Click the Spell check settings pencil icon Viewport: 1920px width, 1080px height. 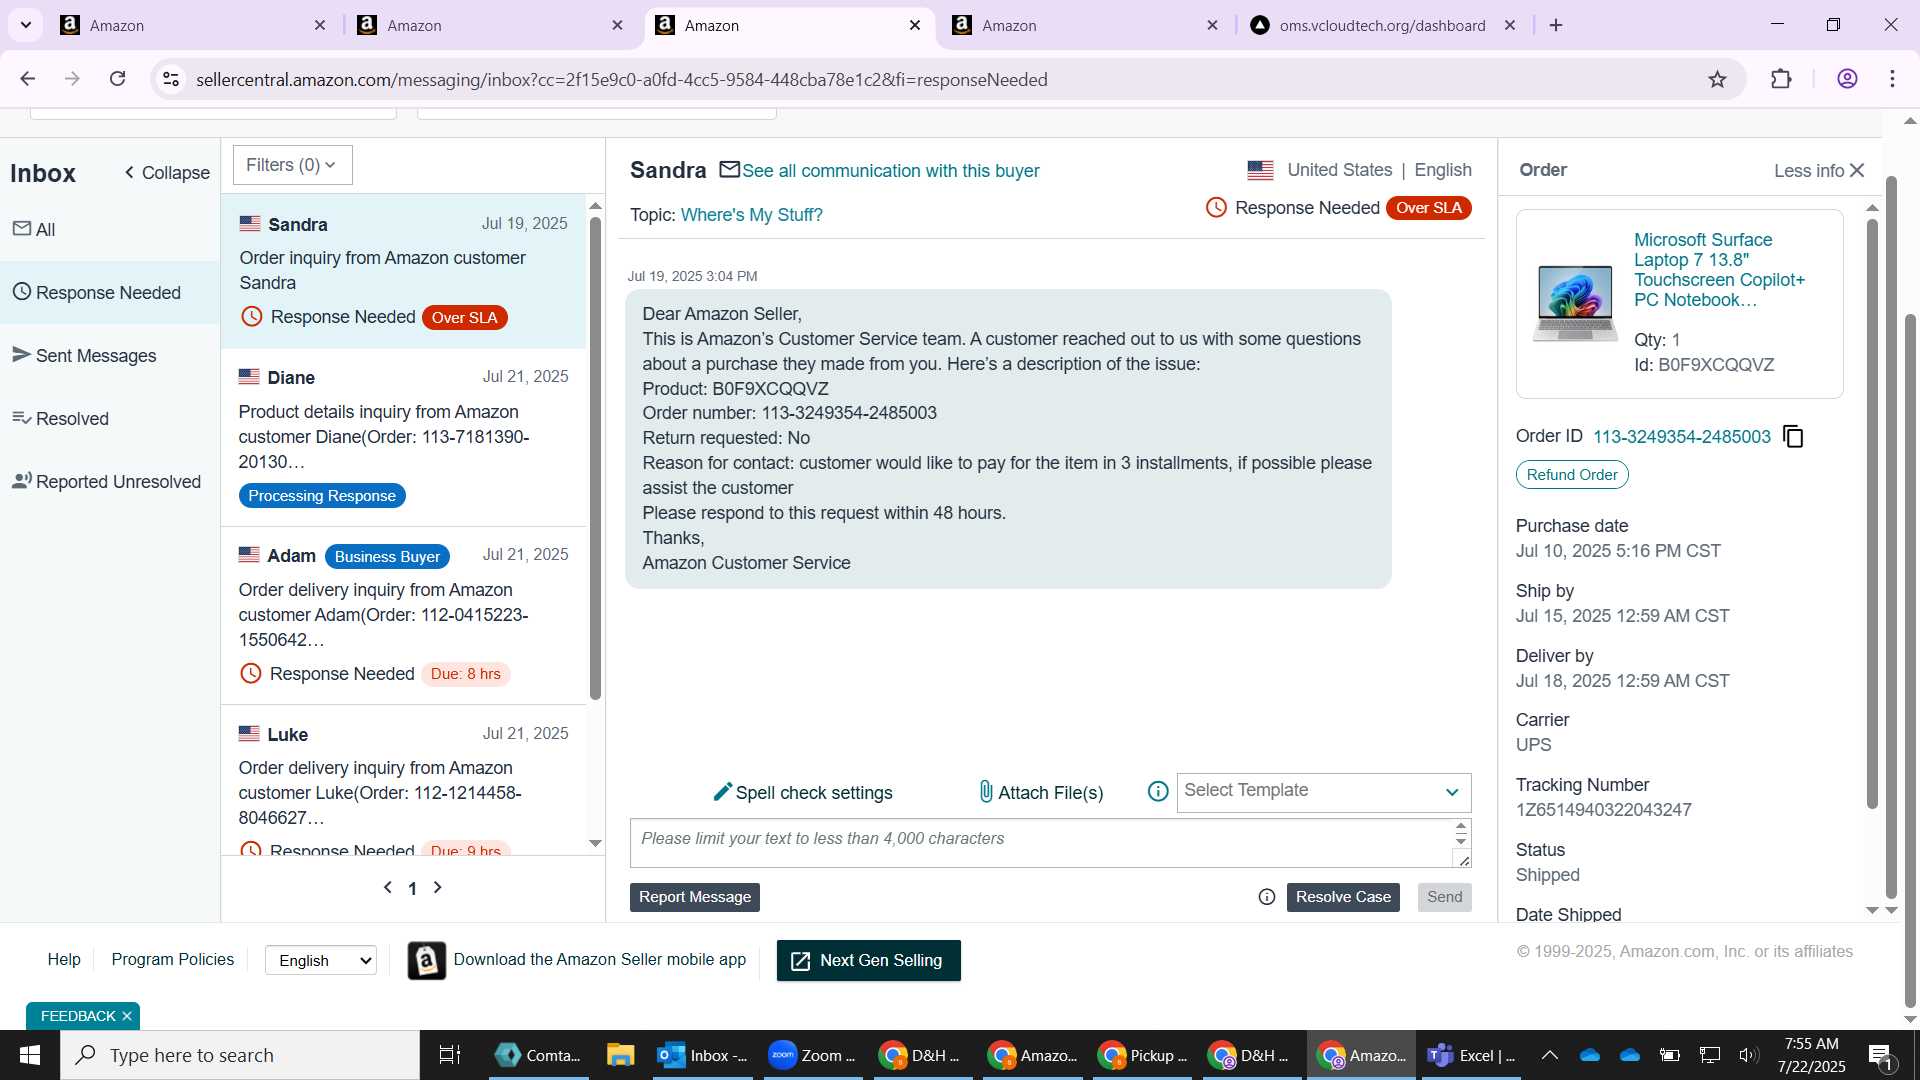click(722, 792)
